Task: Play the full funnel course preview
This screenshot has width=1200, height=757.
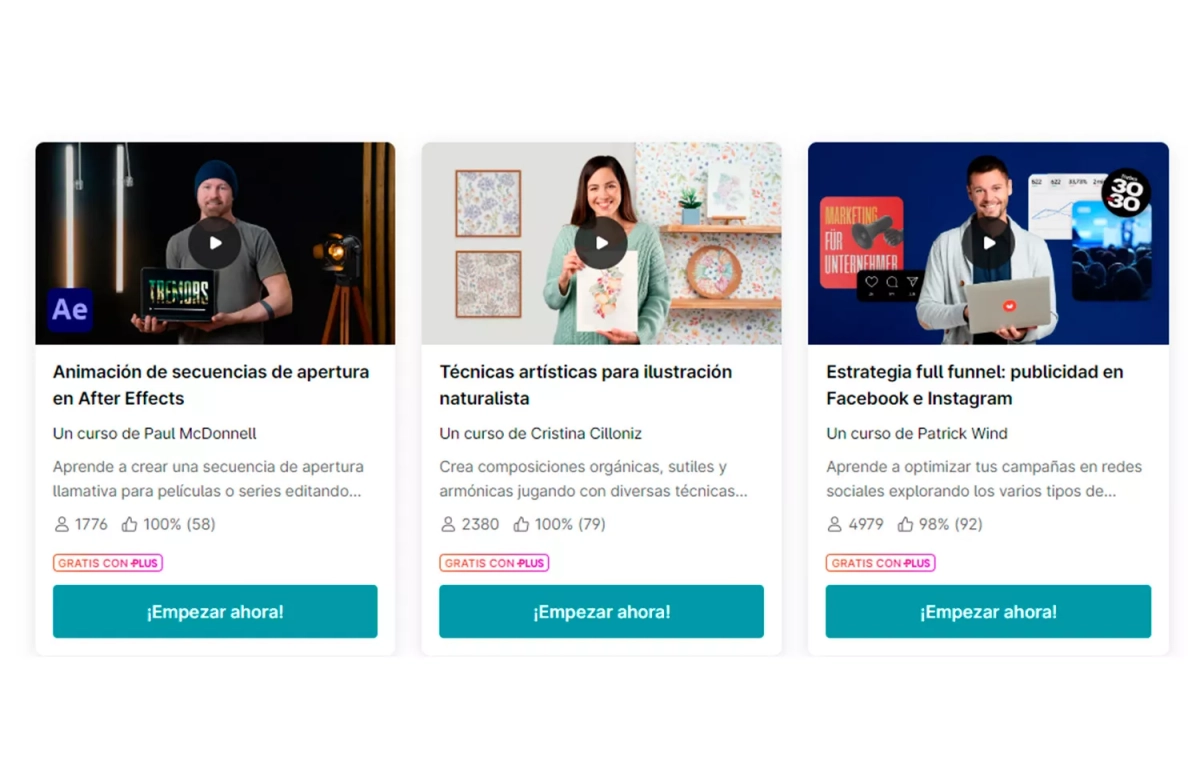Action: tap(988, 243)
